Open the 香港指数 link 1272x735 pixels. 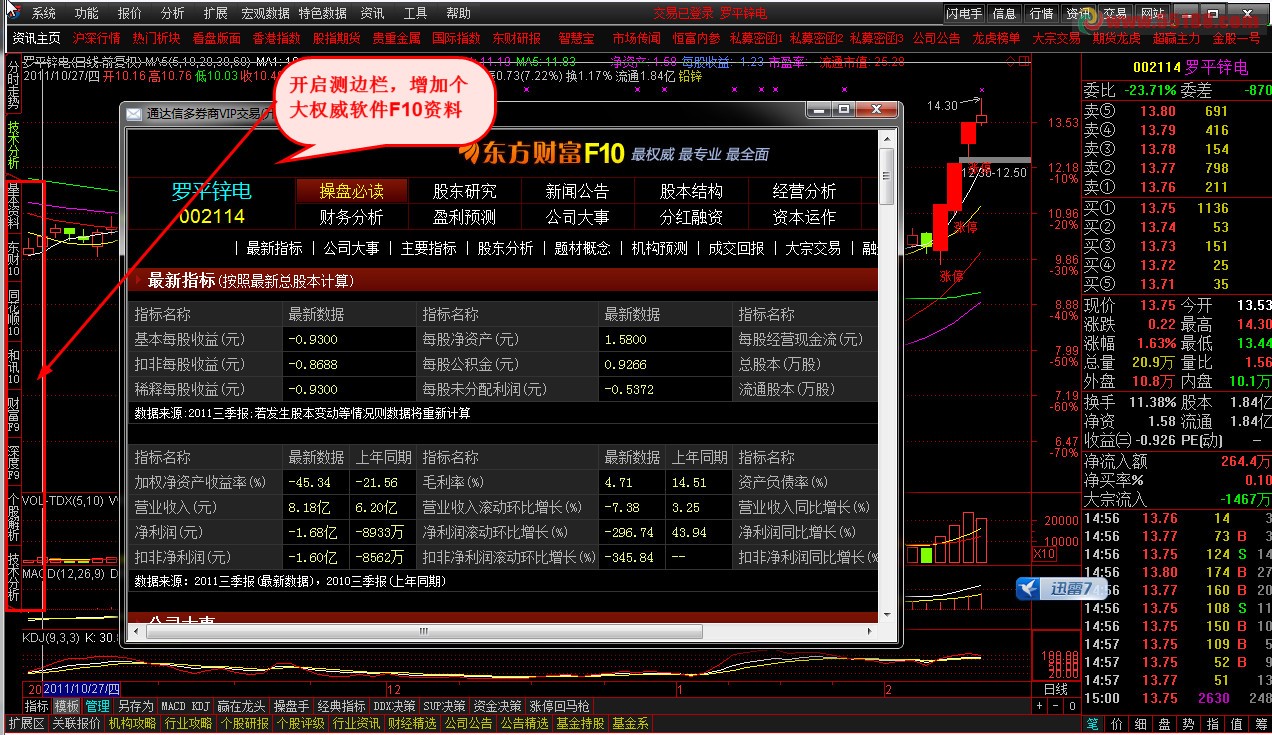point(276,38)
